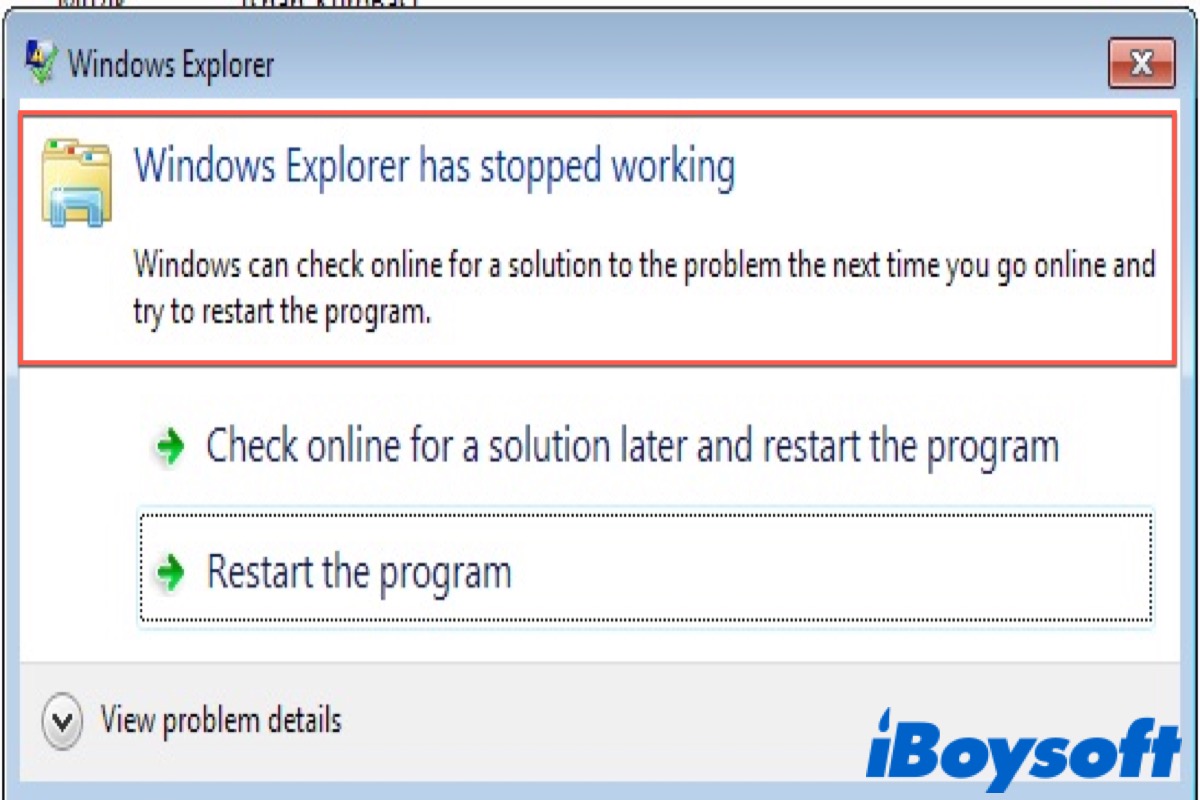Click the green arrow beside Check online option
Viewport: 1200px width, 800px height.
171,447
